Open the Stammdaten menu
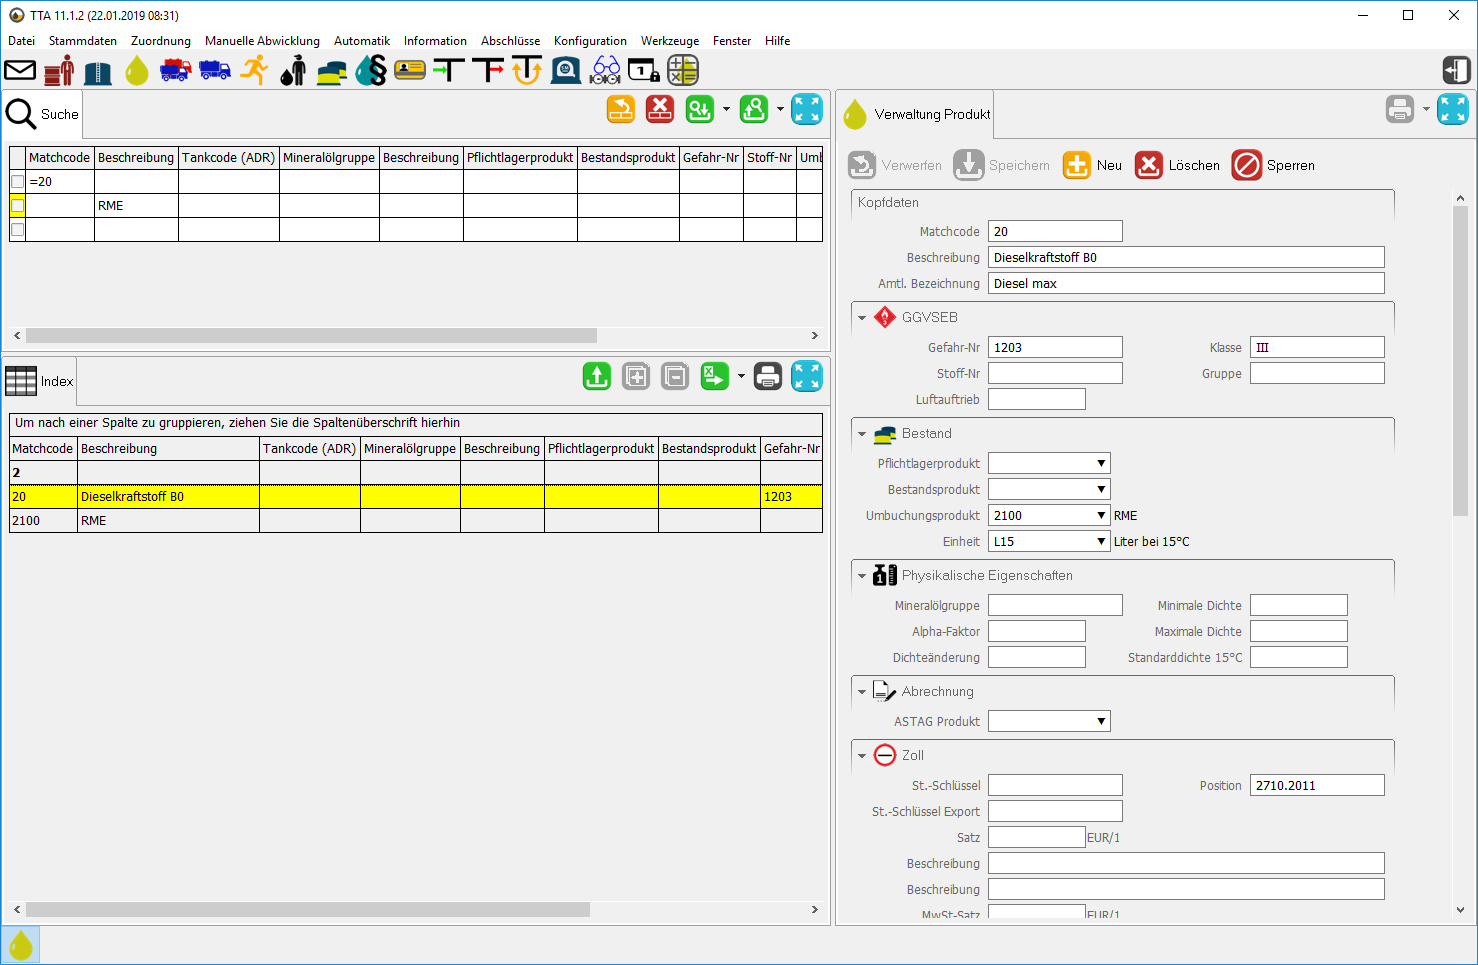This screenshot has height=965, width=1478. tap(83, 41)
